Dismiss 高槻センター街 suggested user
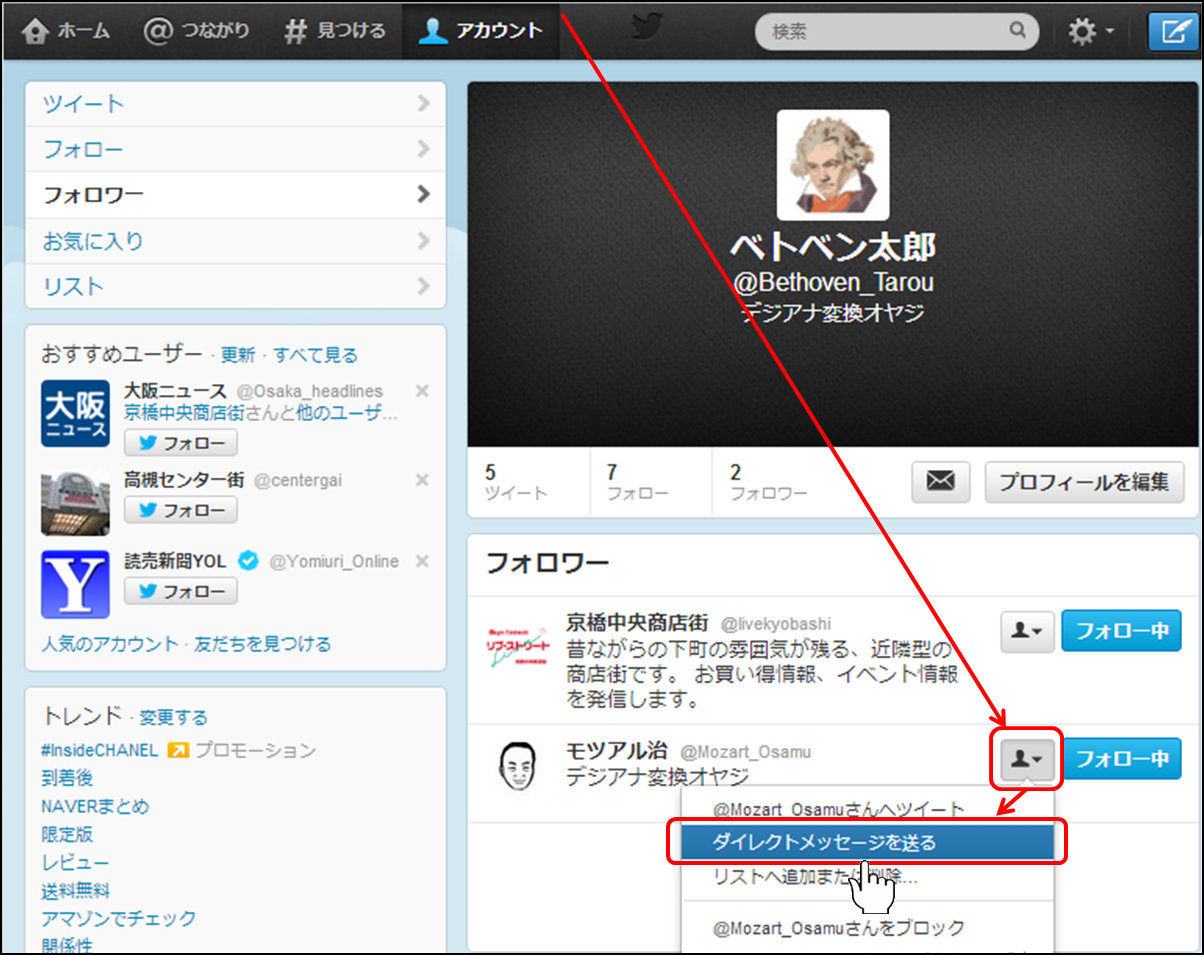This screenshot has width=1204, height=955. (x=422, y=480)
